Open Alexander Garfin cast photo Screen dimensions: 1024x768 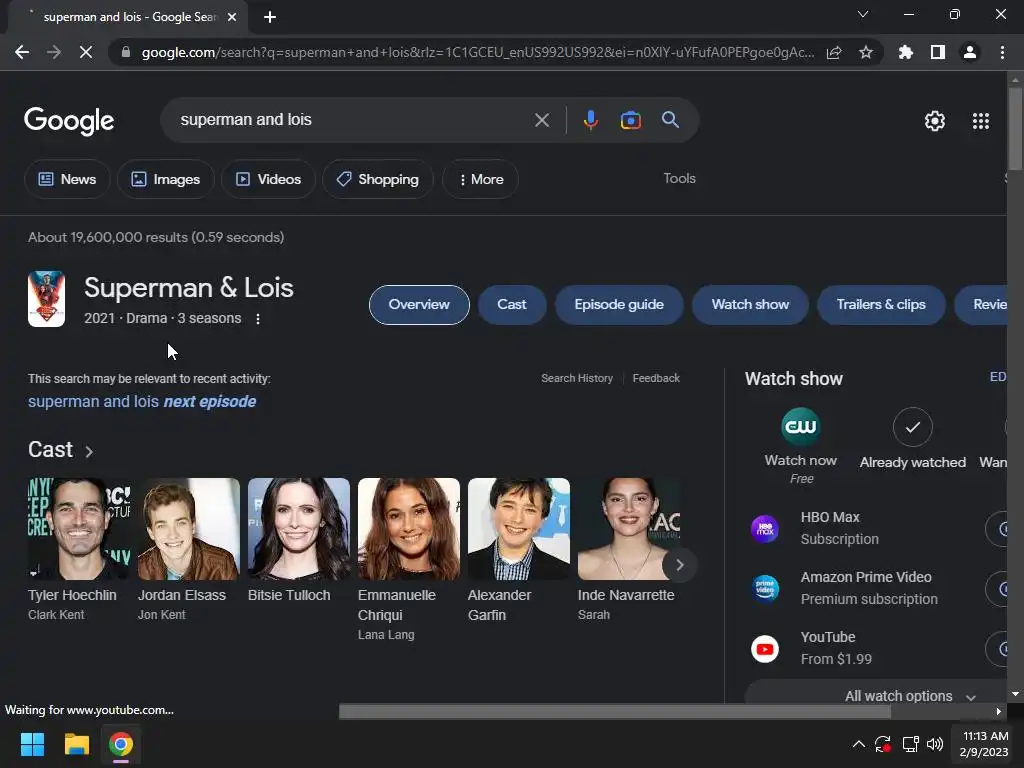click(x=519, y=529)
